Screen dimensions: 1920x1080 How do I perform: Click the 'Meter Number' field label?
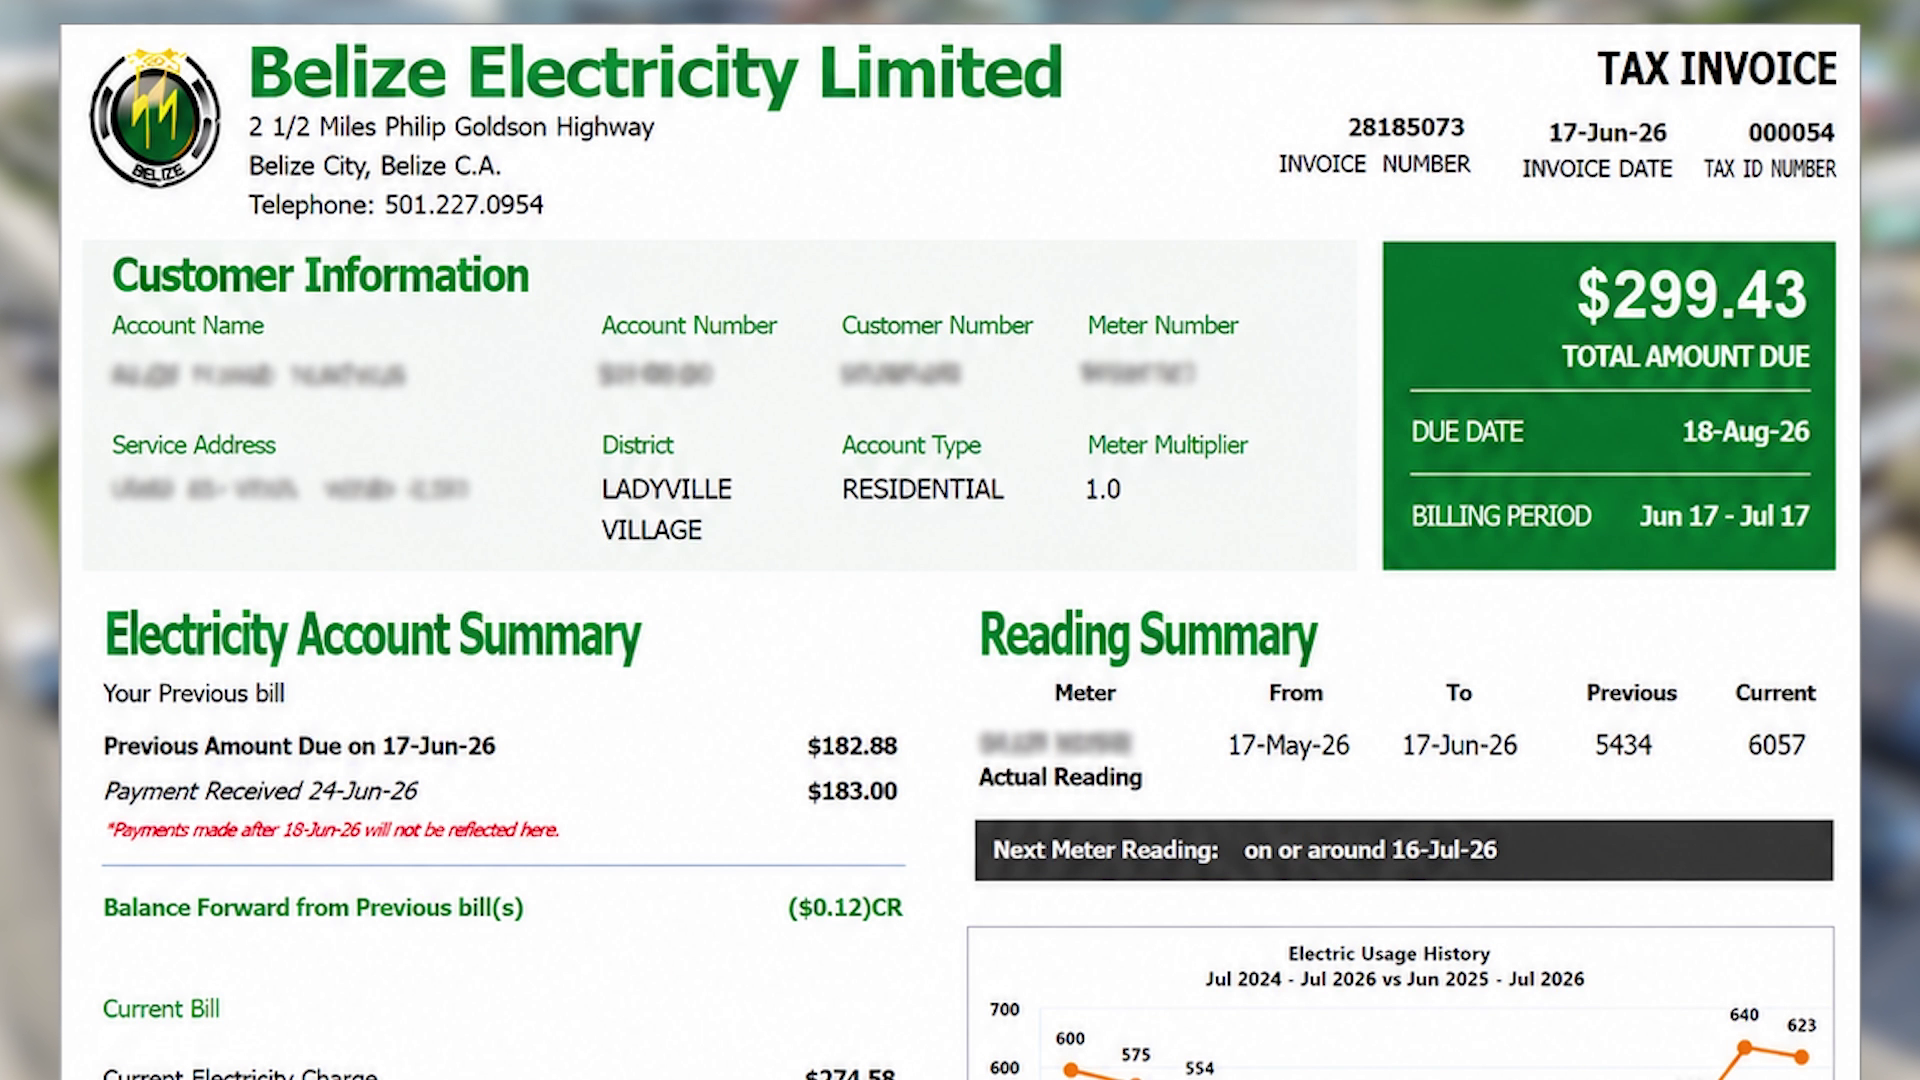pyautogui.click(x=1163, y=326)
